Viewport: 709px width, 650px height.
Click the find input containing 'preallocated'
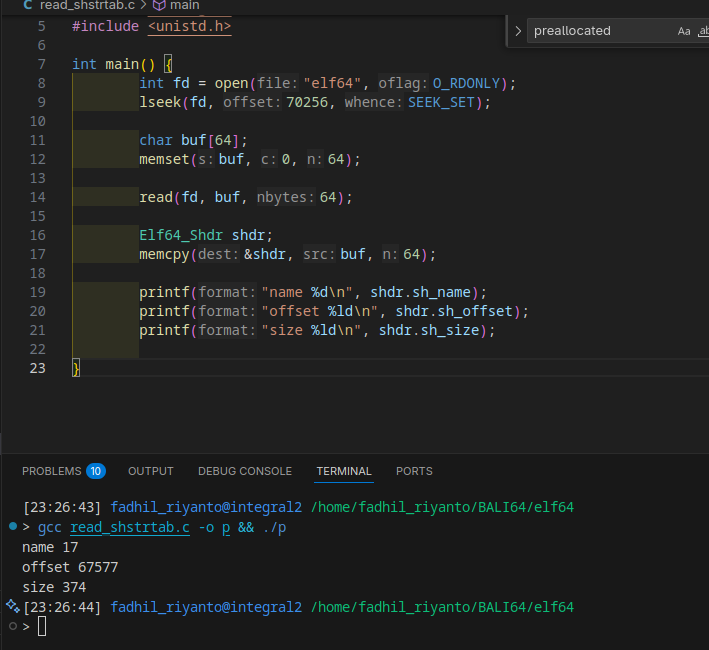click(x=598, y=31)
